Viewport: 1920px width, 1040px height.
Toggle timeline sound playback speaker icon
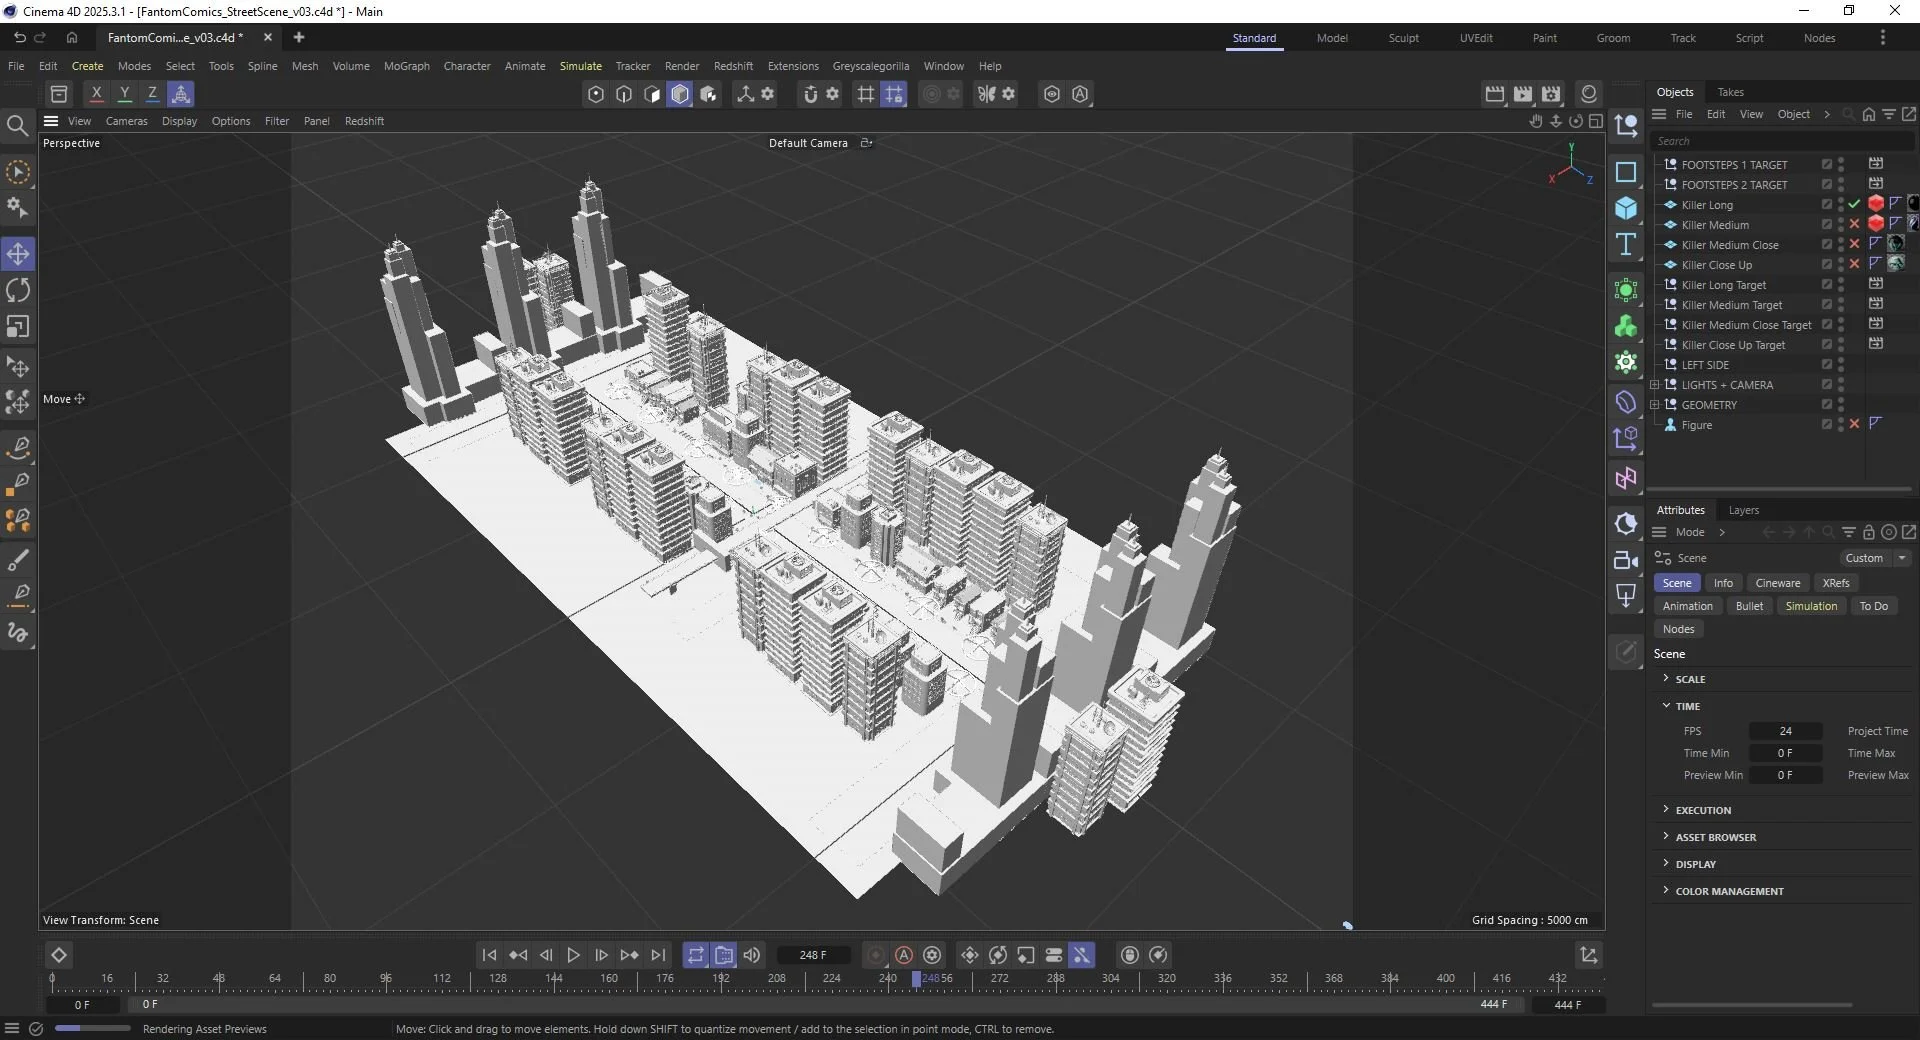[752, 955]
